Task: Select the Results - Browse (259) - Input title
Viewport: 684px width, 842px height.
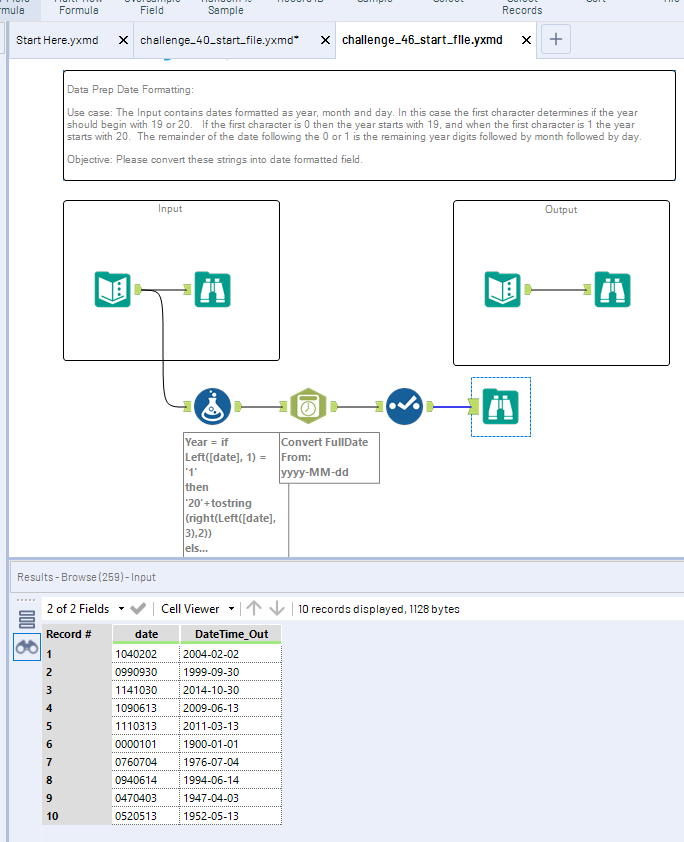Action: [x=86, y=577]
